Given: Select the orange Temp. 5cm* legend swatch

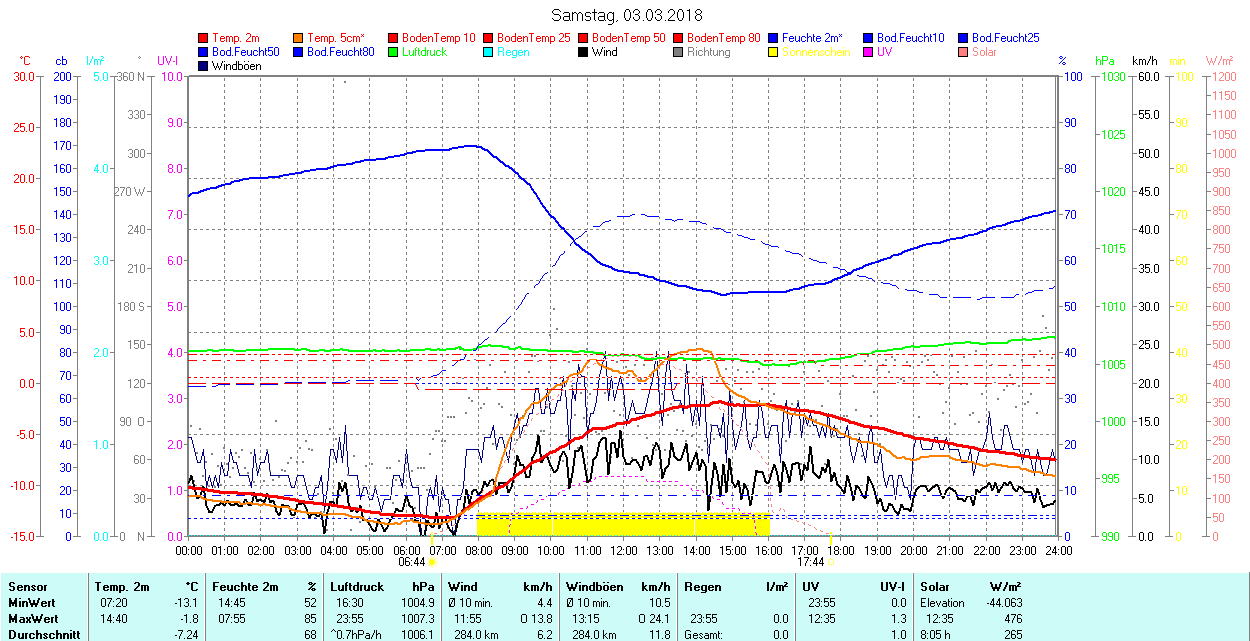Looking at the screenshot, I should (299, 38).
